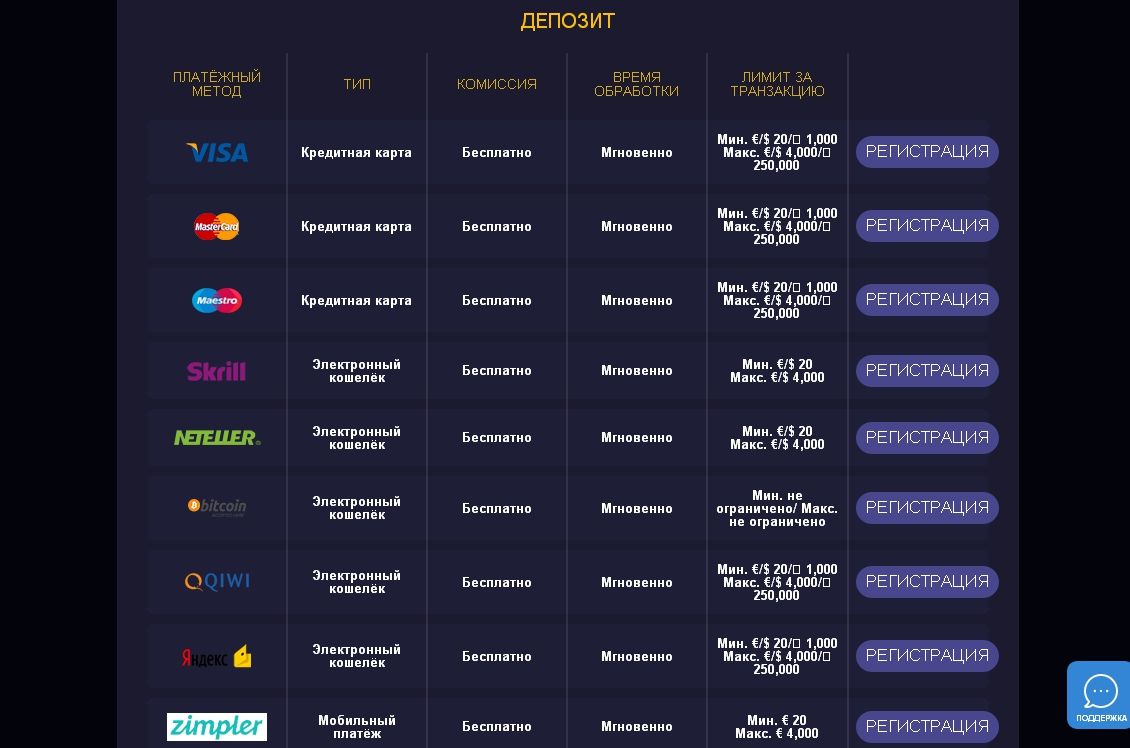Click the Zimpler mobile payment logo
1130x748 pixels.
[217, 726]
